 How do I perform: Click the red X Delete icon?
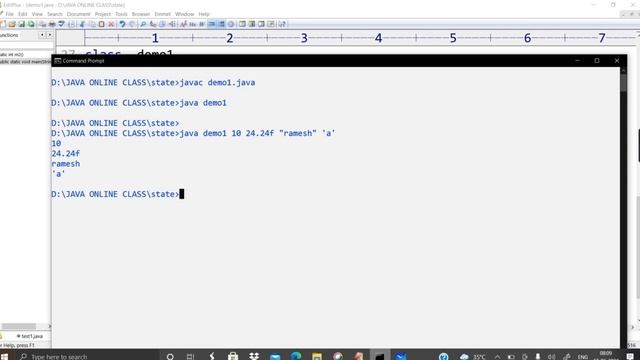click(111, 24)
